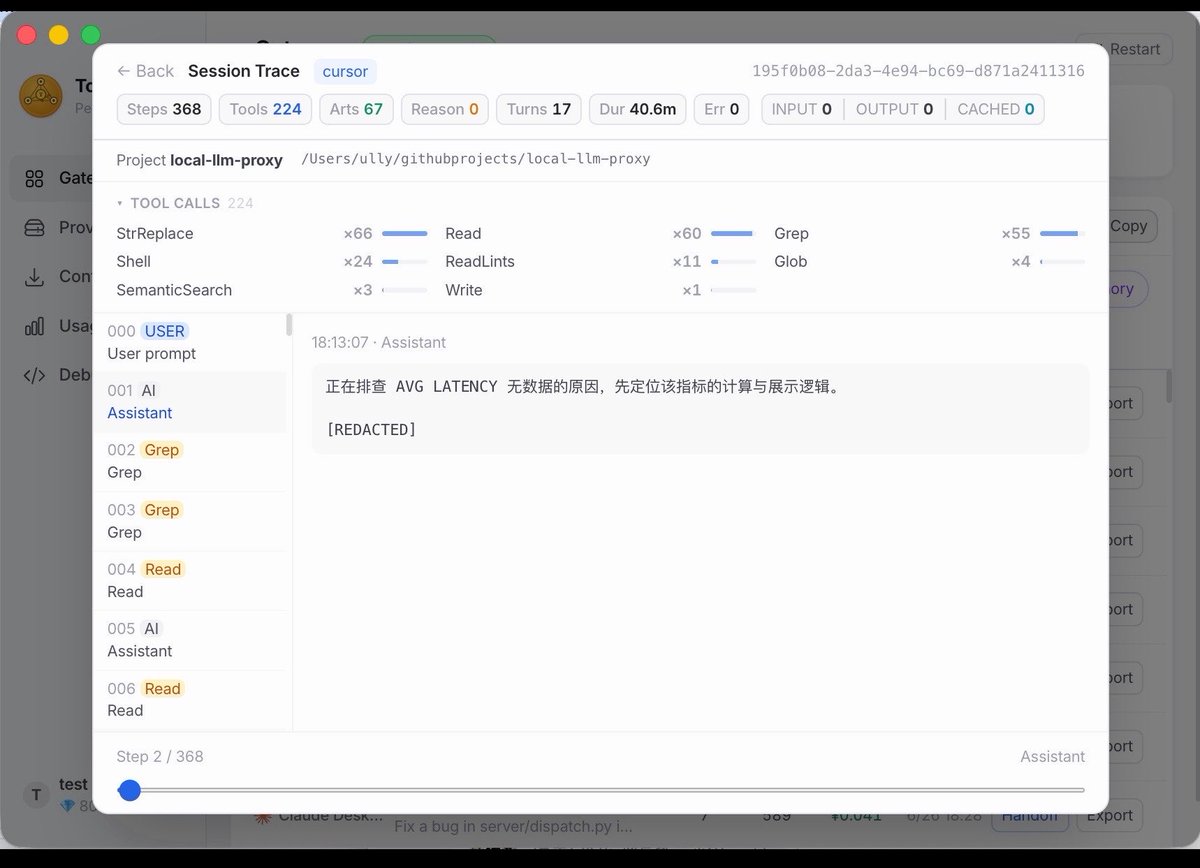This screenshot has height=868, width=1200.
Task: Click the bottom row Export button
Action: coord(1109,815)
